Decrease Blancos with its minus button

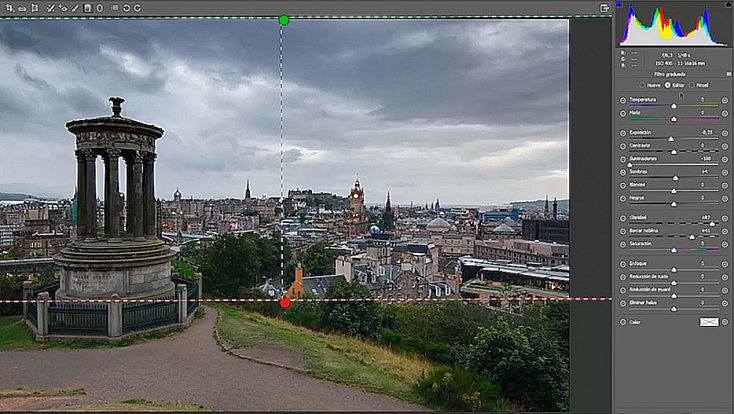623,185
